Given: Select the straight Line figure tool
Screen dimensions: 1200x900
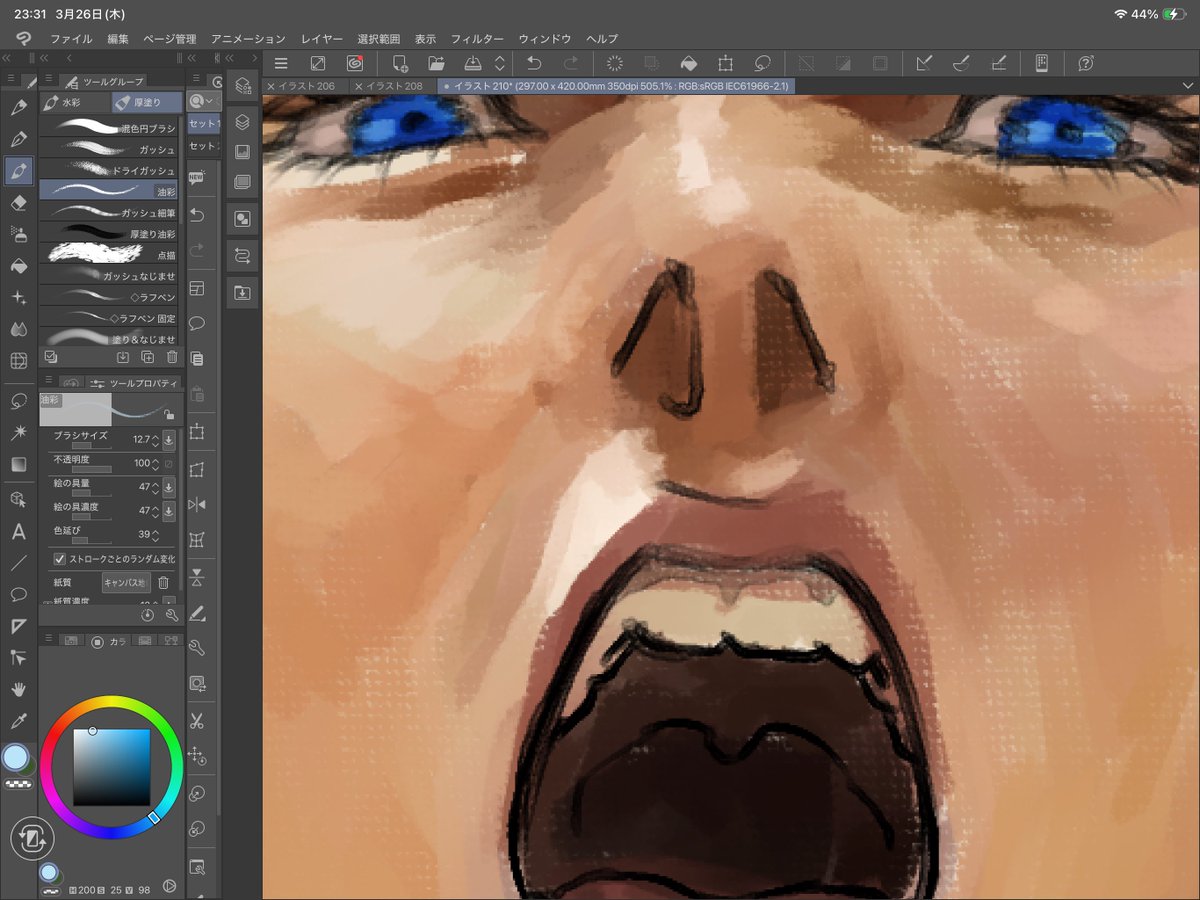Looking at the screenshot, I should [x=17, y=562].
